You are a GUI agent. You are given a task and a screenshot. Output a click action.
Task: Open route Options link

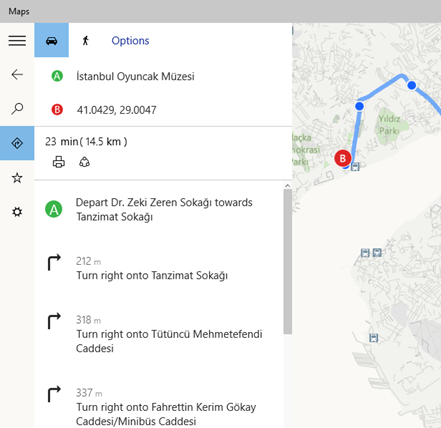tap(130, 41)
